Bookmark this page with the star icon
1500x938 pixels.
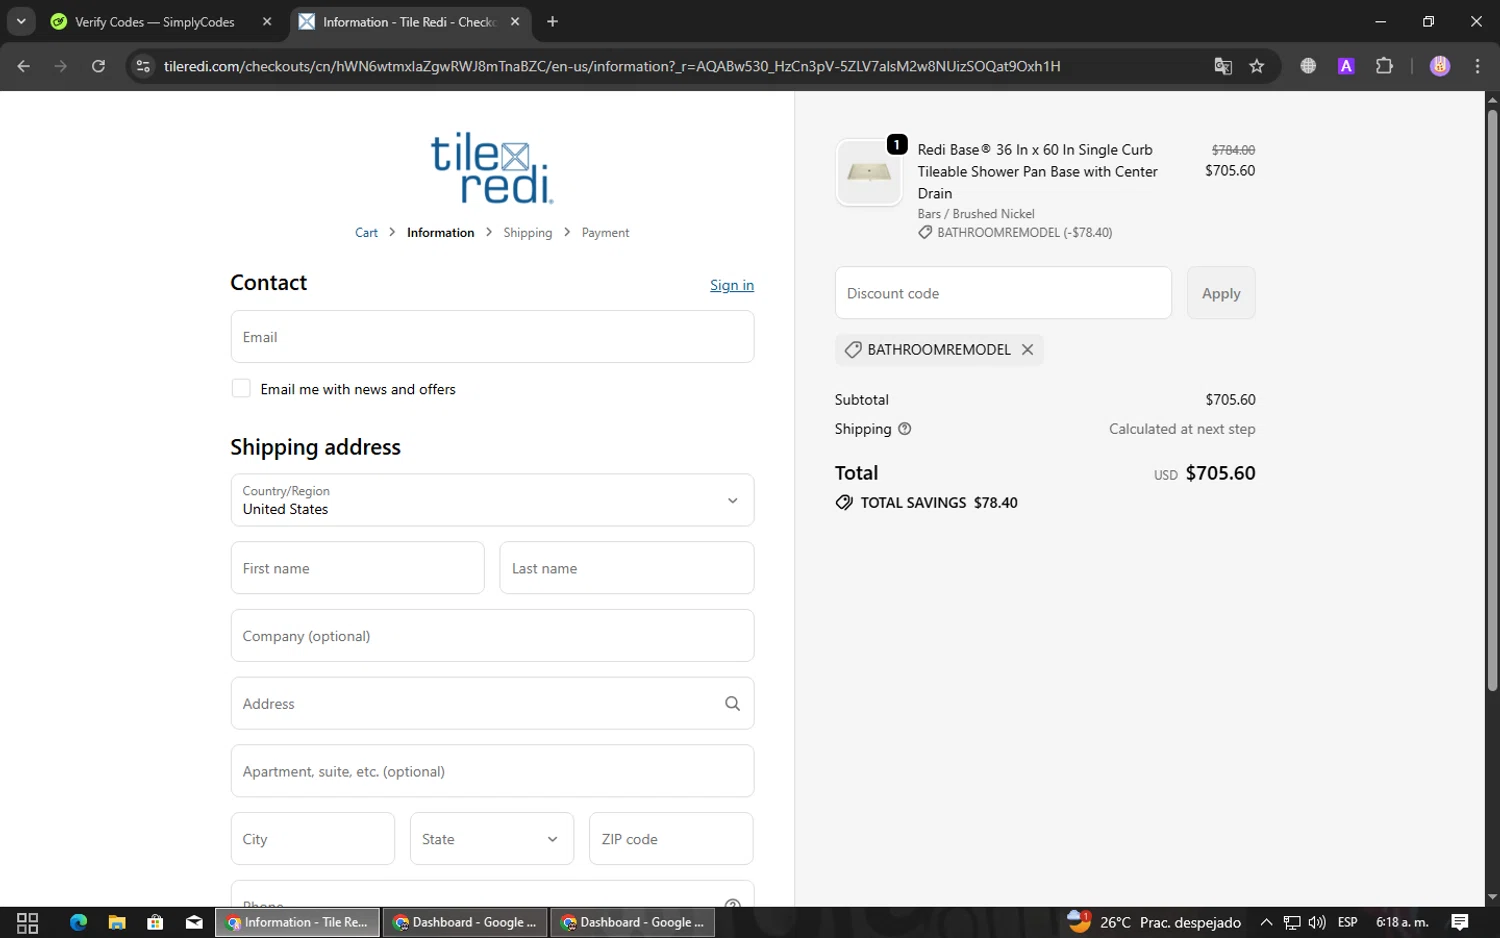[1257, 66]
